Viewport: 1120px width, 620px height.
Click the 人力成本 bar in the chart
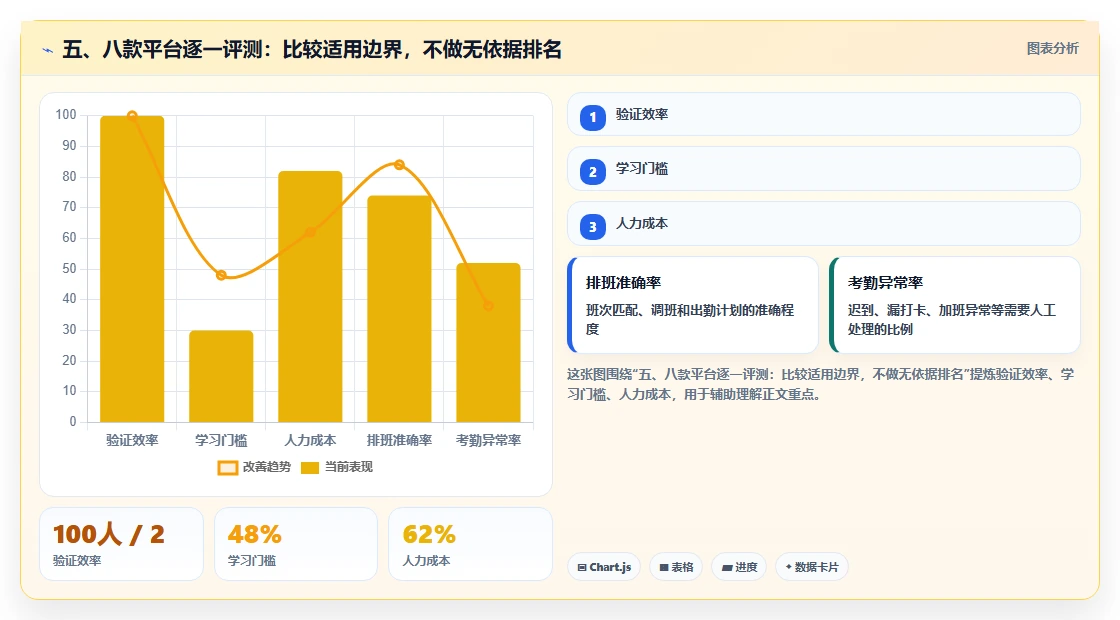click(x=310, y=296)
